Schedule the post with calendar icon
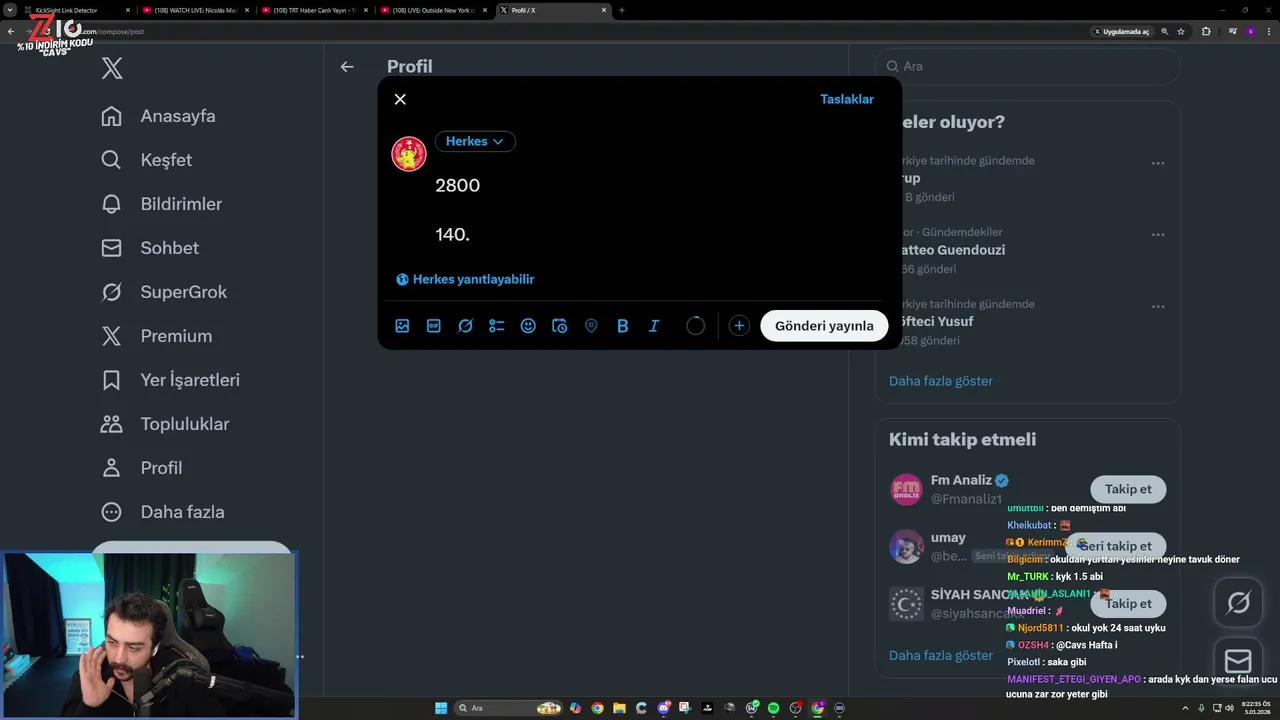 [x=560, y=326]
